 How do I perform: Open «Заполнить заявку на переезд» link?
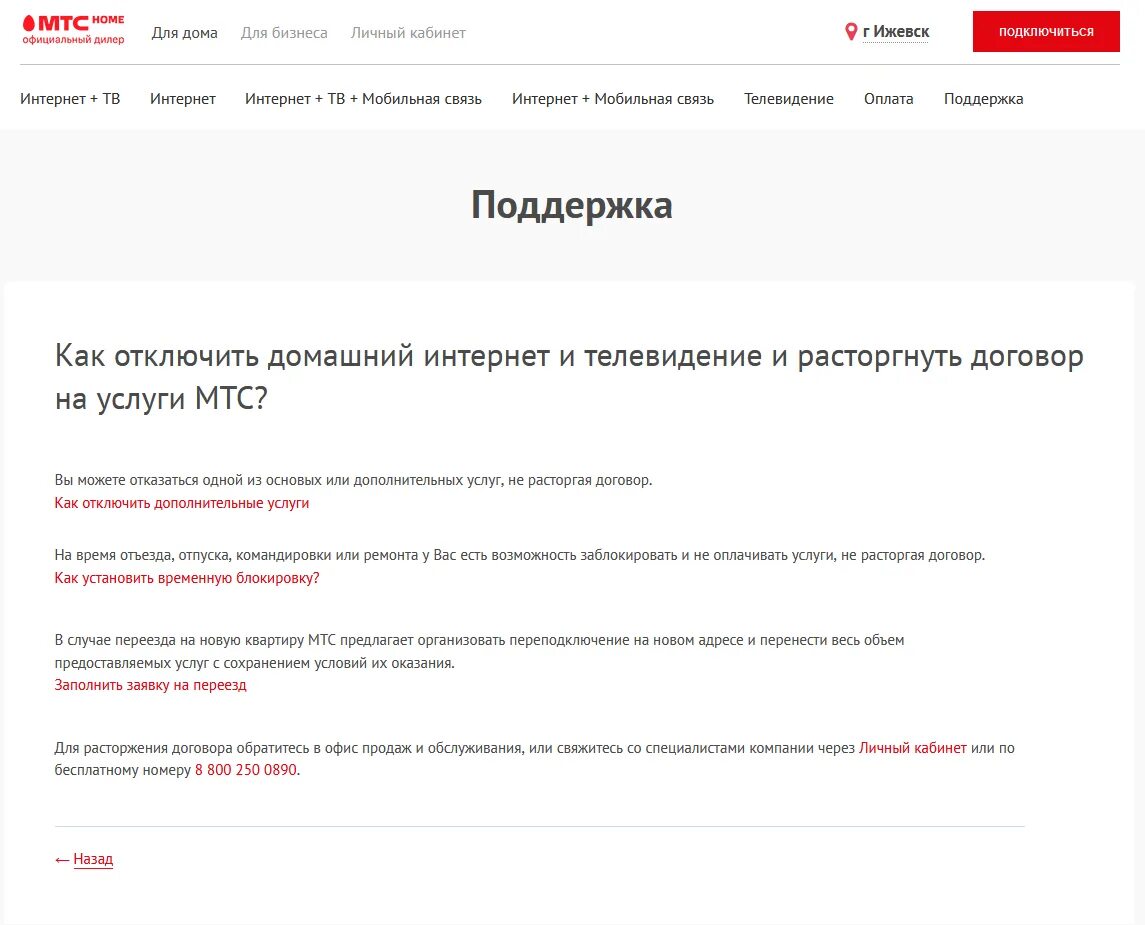(150, 685)
